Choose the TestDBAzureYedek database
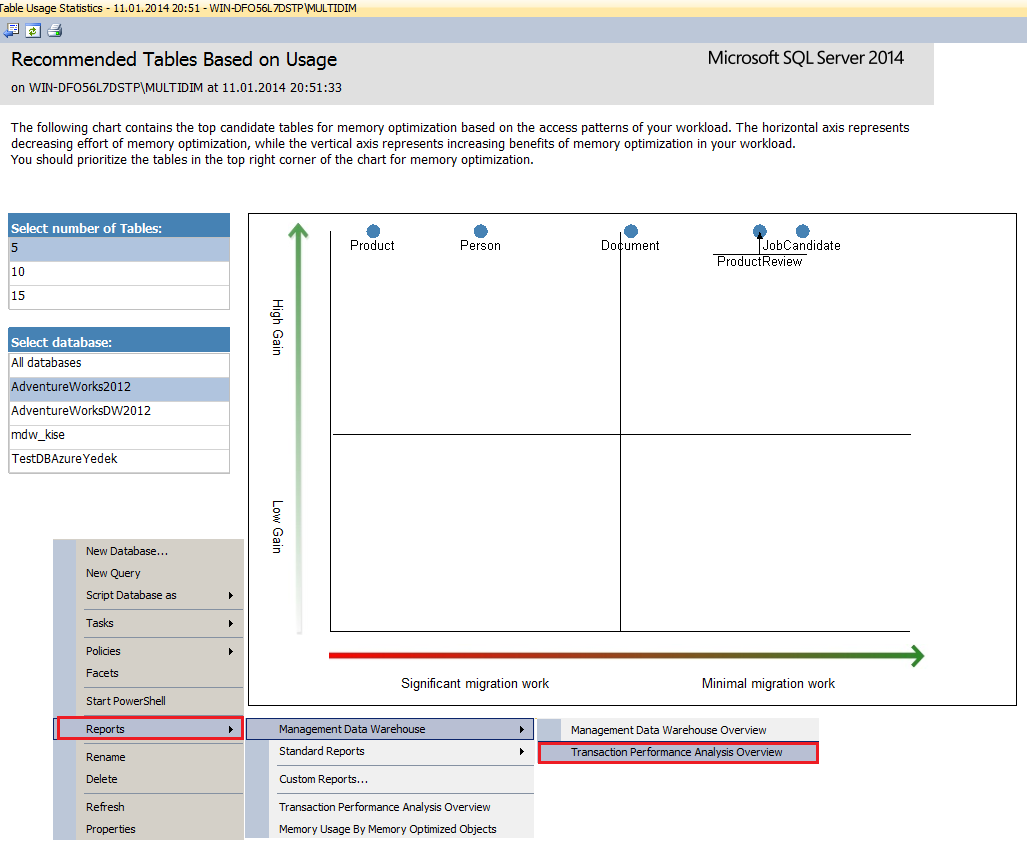Screen dimensions: 1031x849 coord(119,460)
